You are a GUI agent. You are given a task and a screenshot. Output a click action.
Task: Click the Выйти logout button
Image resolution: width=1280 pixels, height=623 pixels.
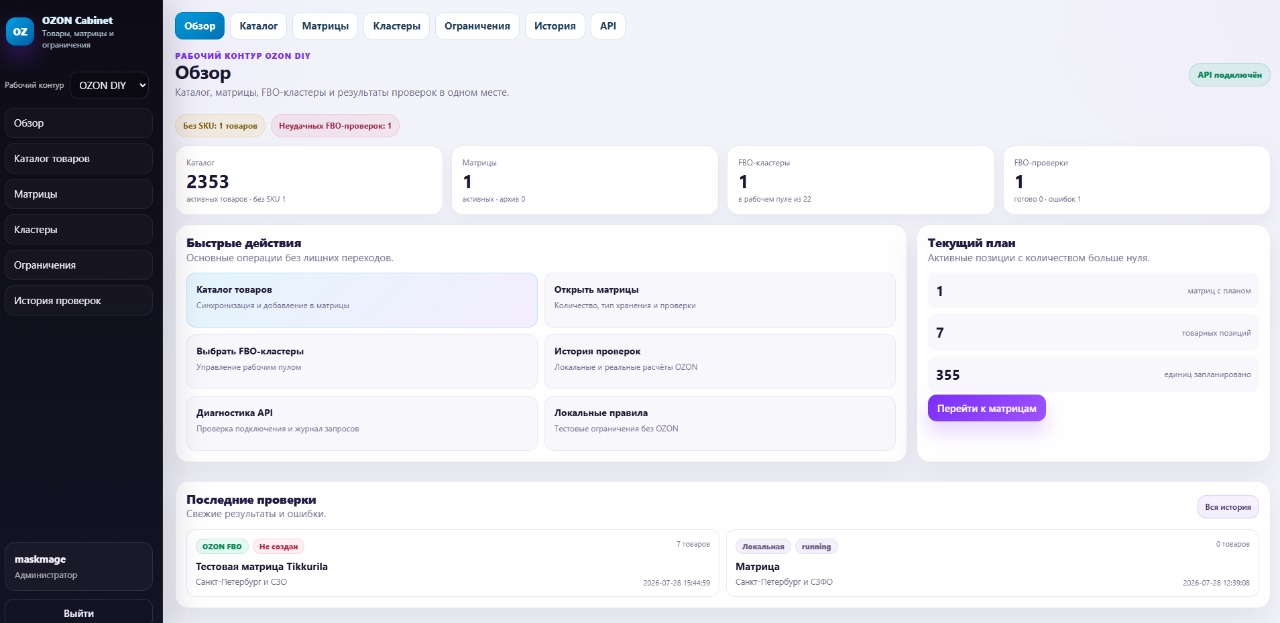pos(79,613)
